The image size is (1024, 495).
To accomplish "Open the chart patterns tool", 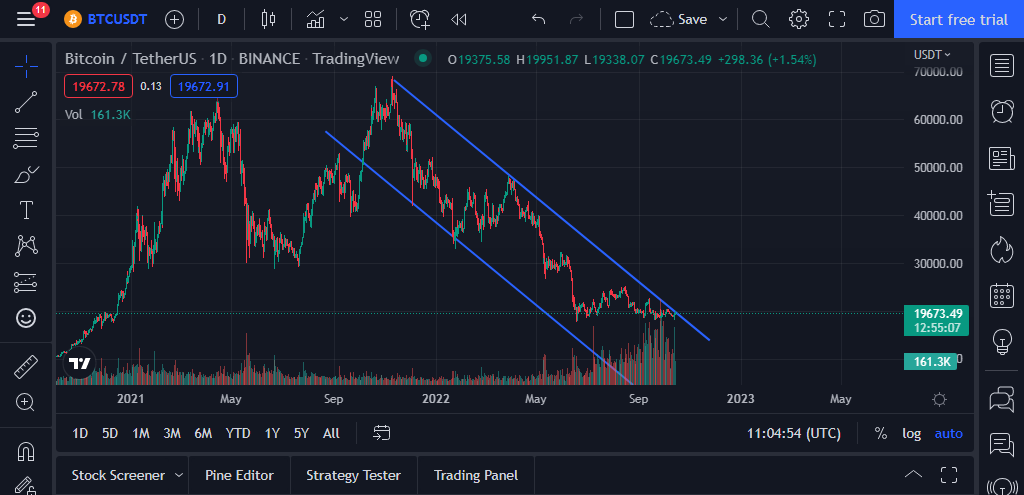I will pyautogui.click(x=26, y=246).
